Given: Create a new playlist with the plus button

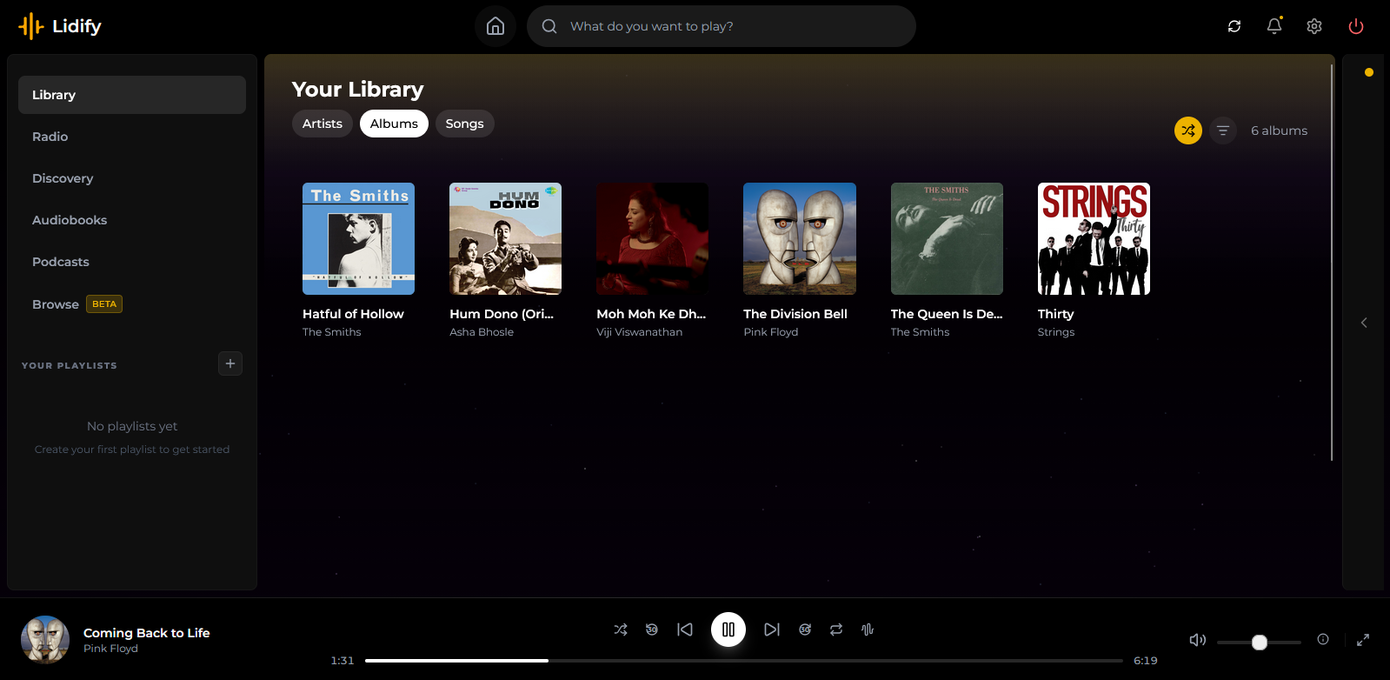Looking at the screenshot, I should (x=230, y=364).
